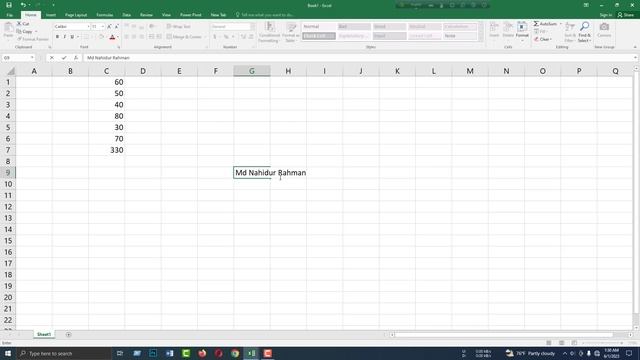Click the Share button
The height and width of the screenshot is (360, 640).
click(626, 15)
